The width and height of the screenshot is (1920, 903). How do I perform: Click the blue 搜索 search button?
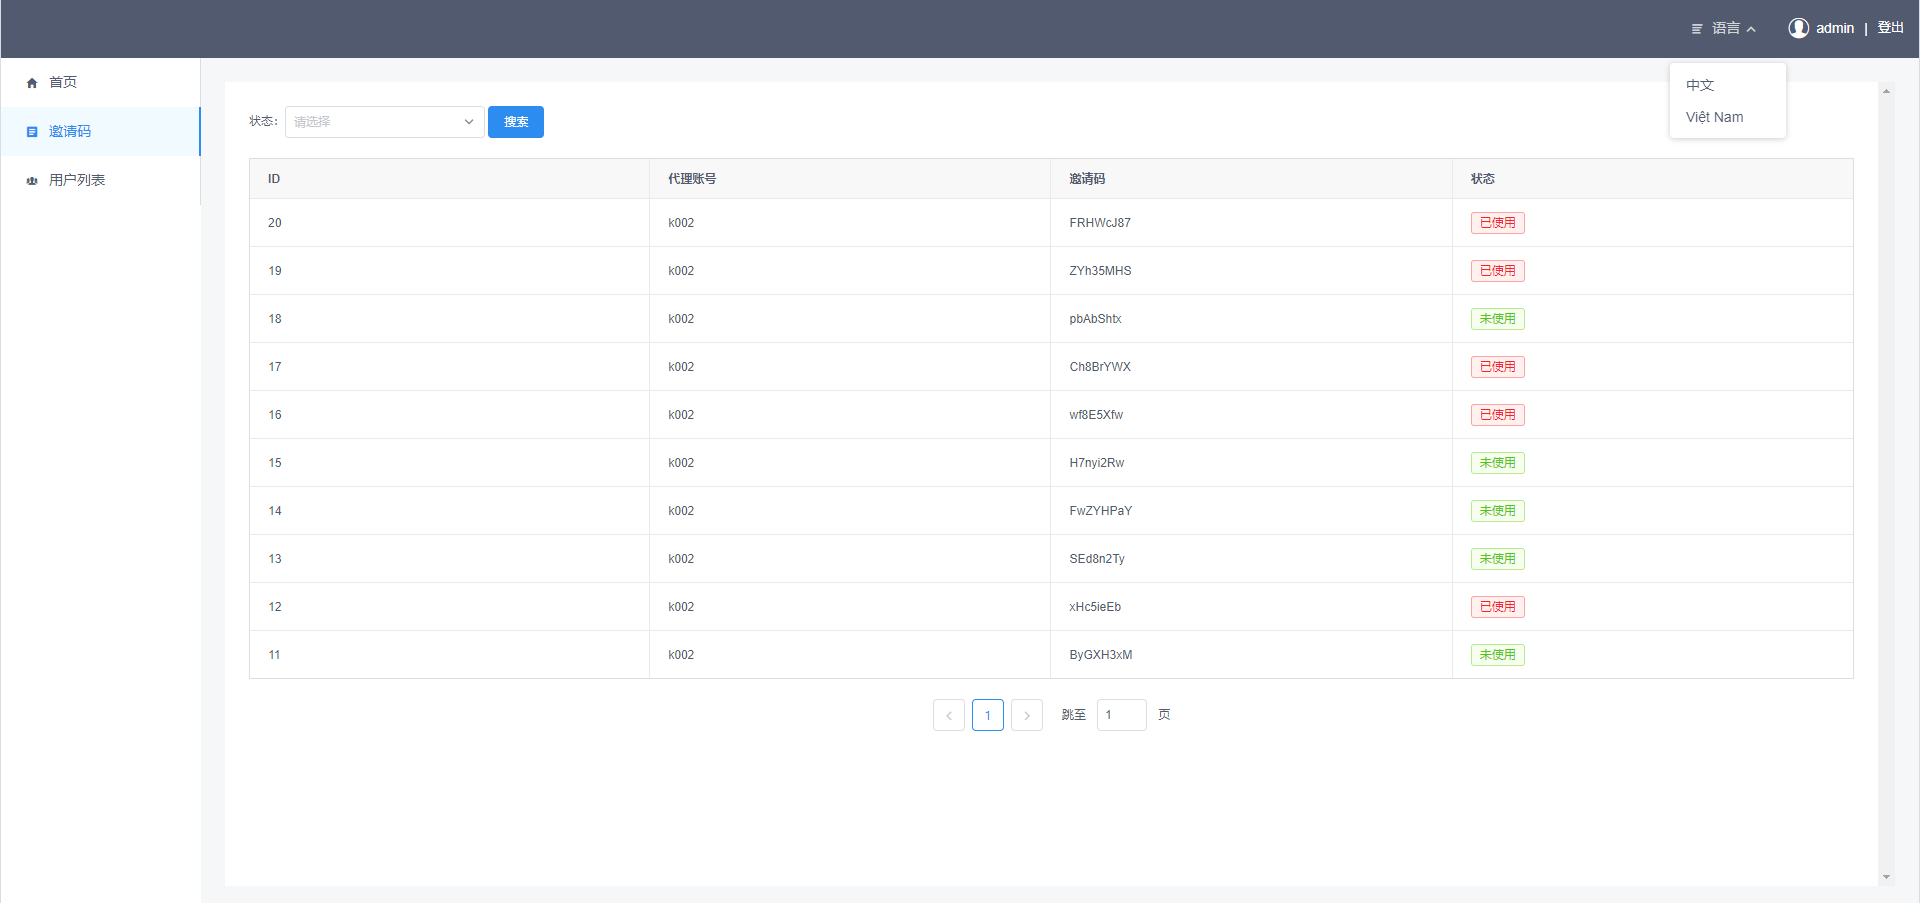(516, 122)
